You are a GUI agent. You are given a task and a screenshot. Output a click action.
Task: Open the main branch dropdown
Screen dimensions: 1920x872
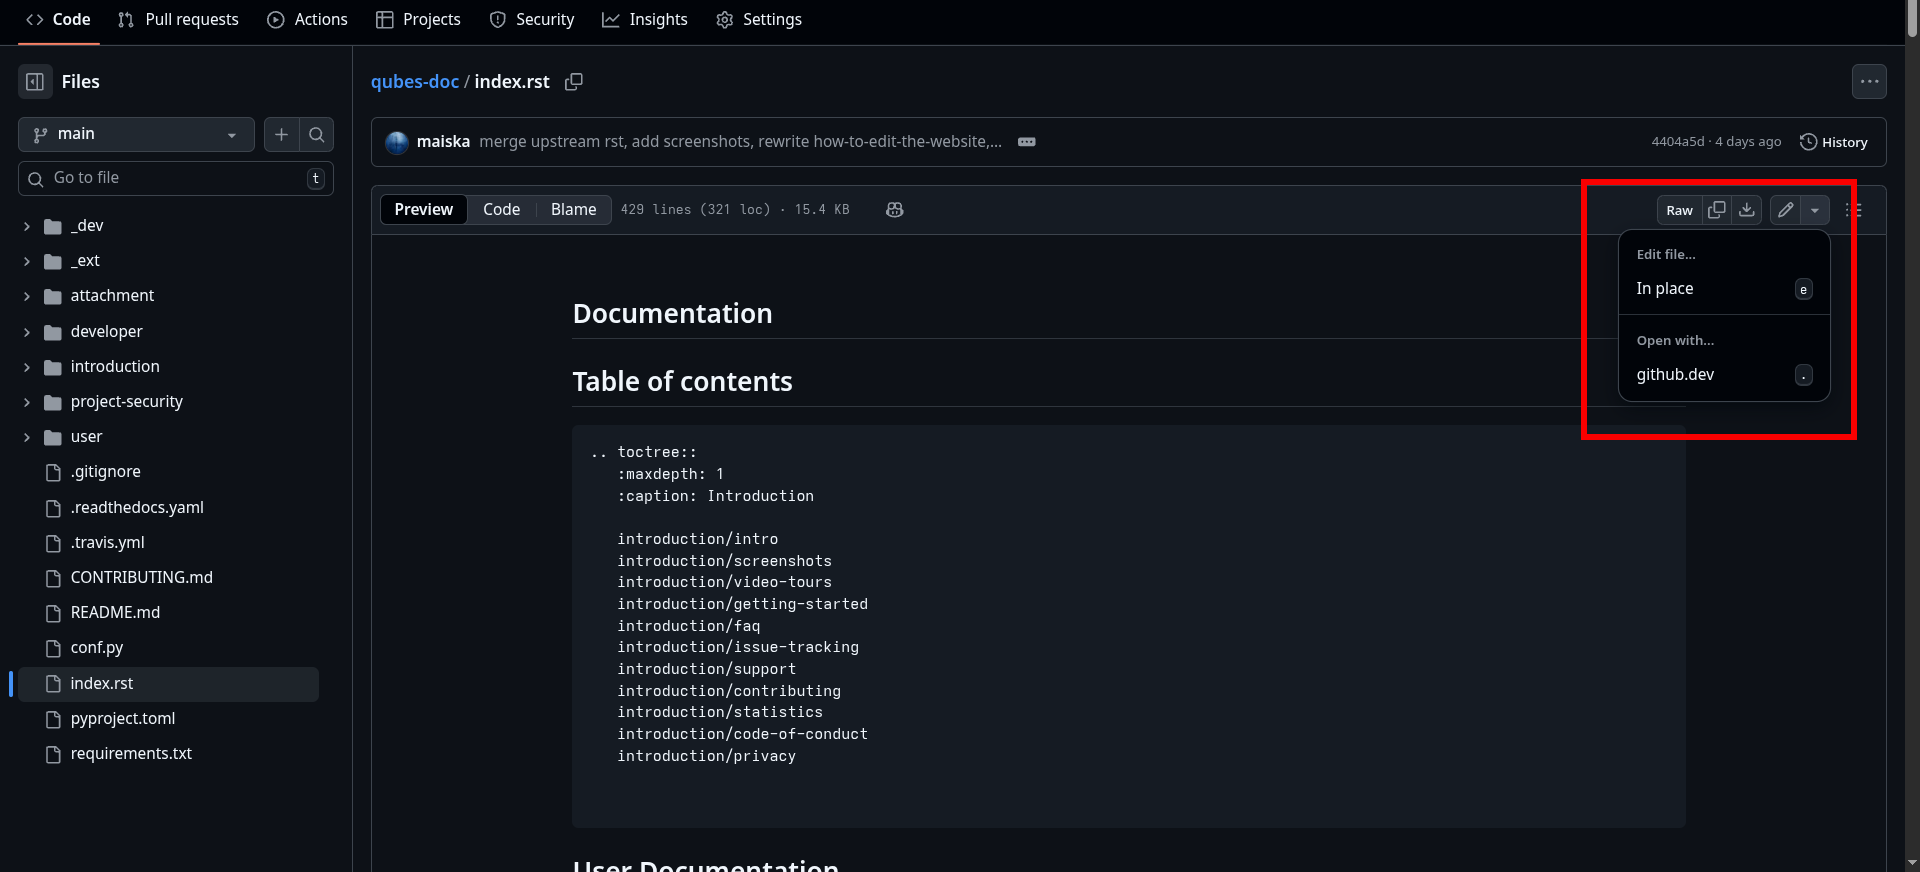(x=136, y=134)
